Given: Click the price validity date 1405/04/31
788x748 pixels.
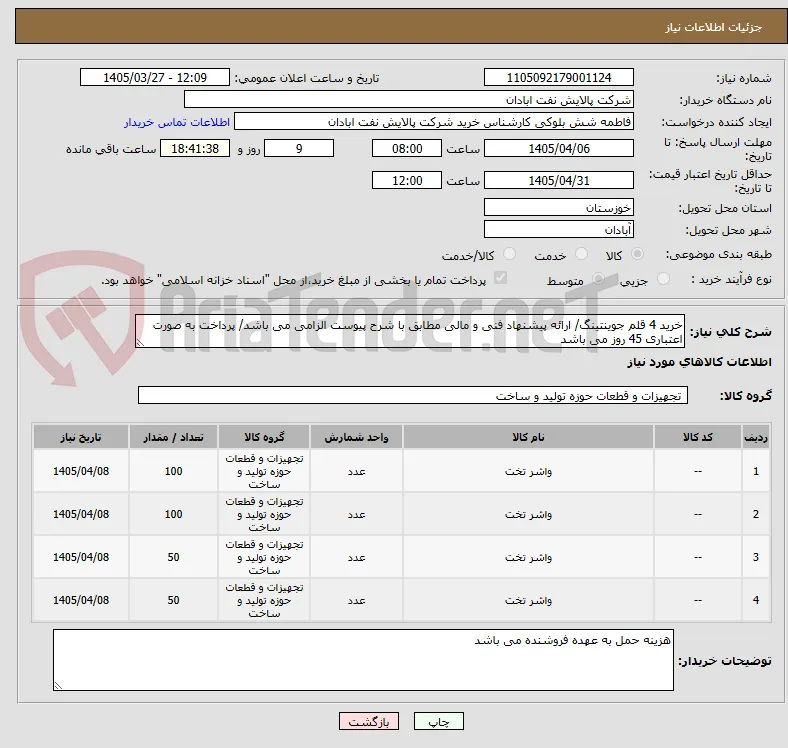Looking at the screenshot, I should tap(558, 180).
